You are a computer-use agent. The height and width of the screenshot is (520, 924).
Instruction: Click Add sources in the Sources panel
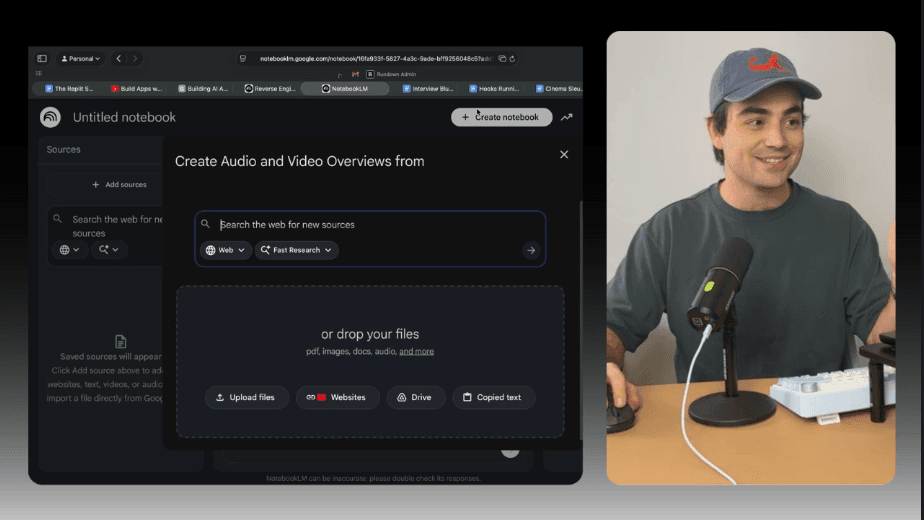tap(119, 185)
